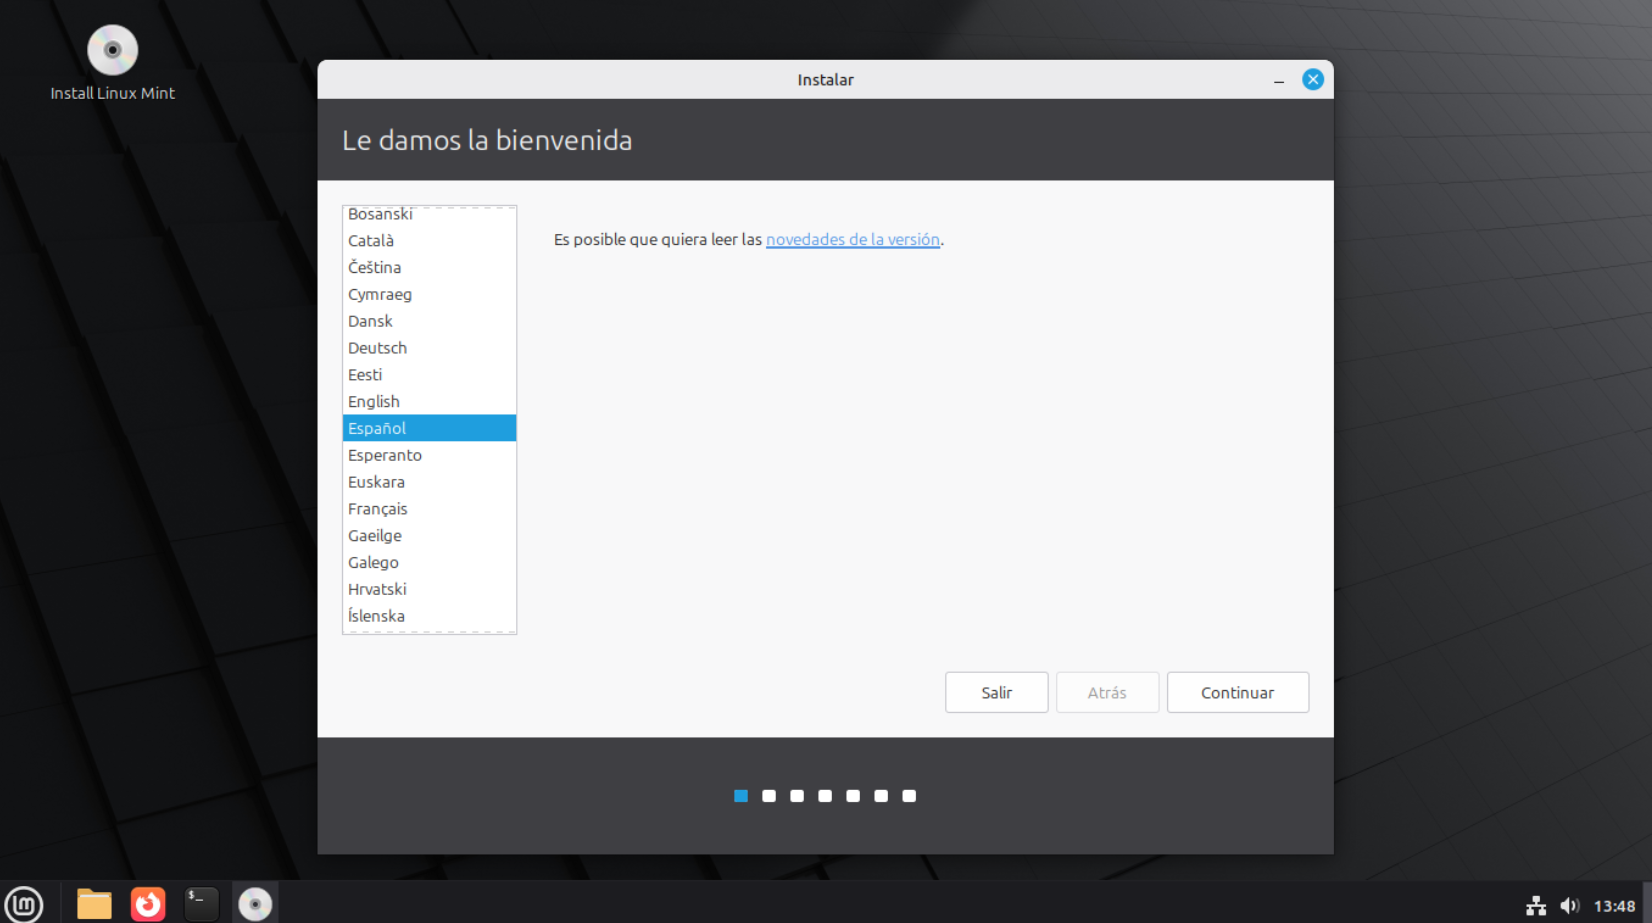Open the Linux Mint start menu

24,904
